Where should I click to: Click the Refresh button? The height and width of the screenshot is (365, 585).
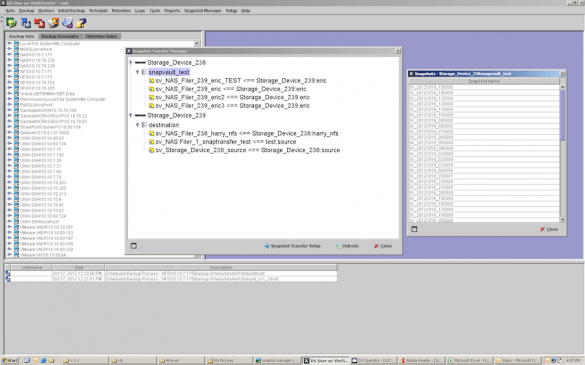coord(348,246)
